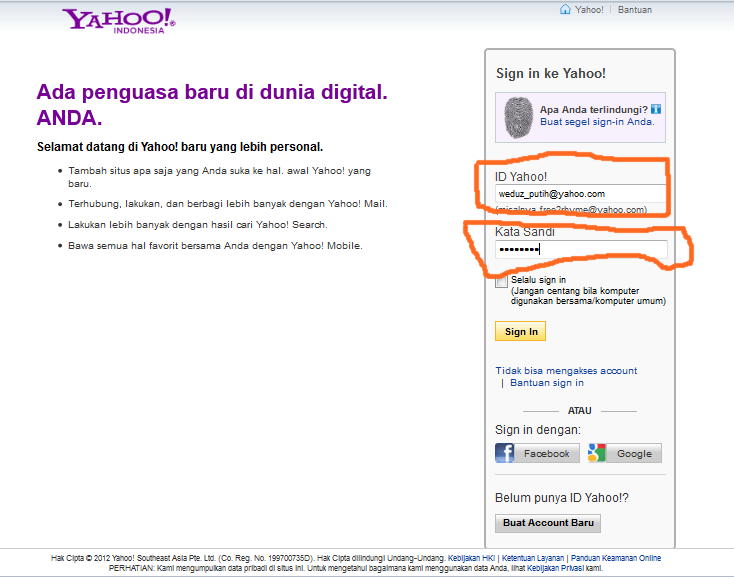734x577 pixels.
Task: Focus the Kata Sandi password field
Action: coord(581,249)
